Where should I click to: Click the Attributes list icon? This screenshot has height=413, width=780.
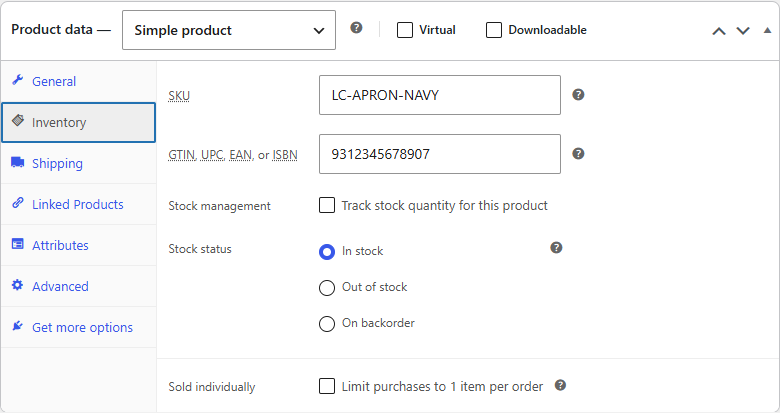click(x=18, y=244)
